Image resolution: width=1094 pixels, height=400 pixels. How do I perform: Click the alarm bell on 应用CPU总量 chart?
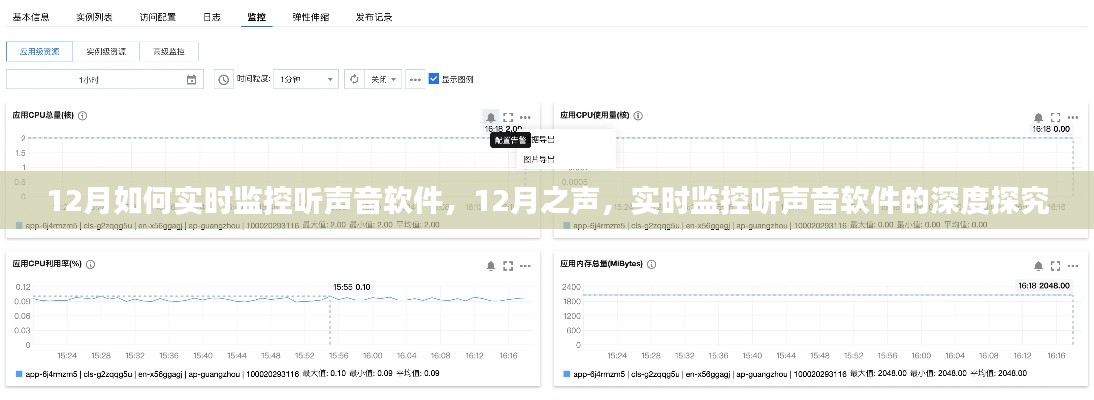coord(490,117)
